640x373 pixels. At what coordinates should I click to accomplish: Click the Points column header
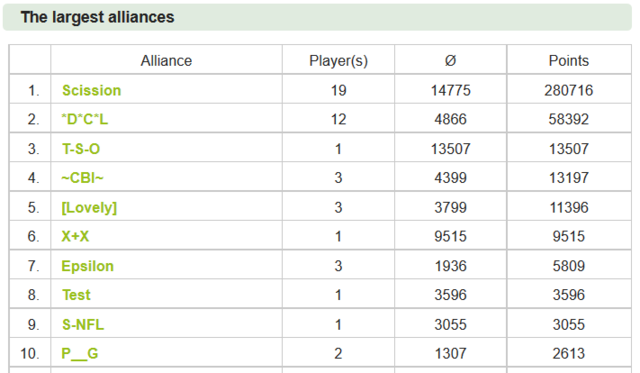[569, 60]
